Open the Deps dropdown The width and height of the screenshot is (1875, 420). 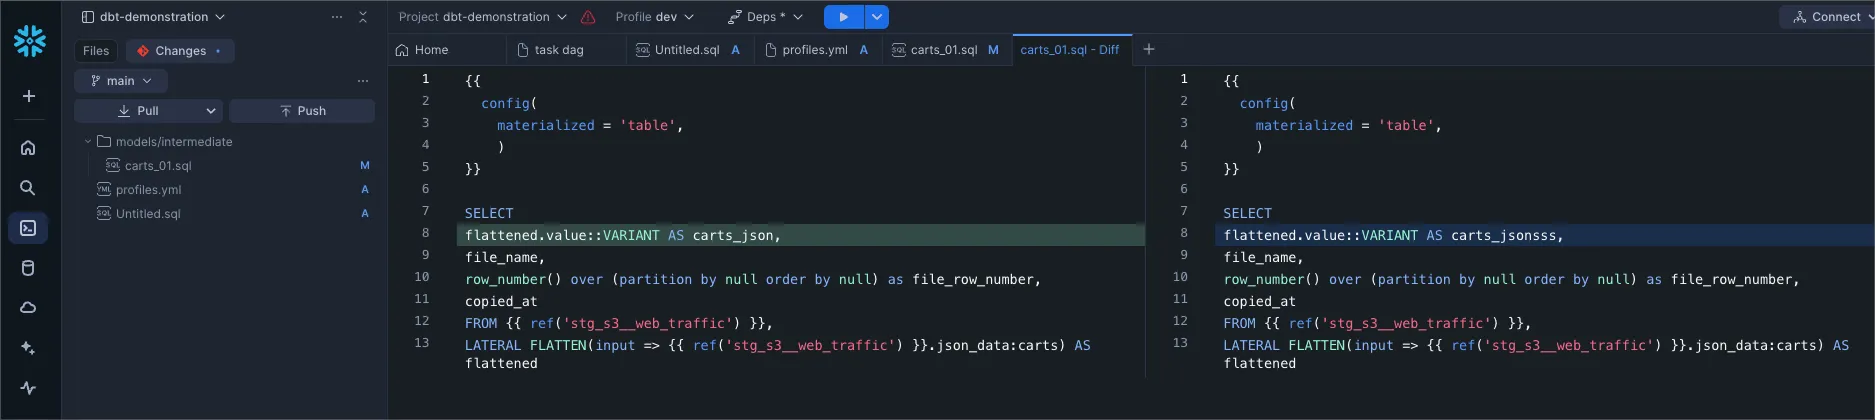coord(766,17)
